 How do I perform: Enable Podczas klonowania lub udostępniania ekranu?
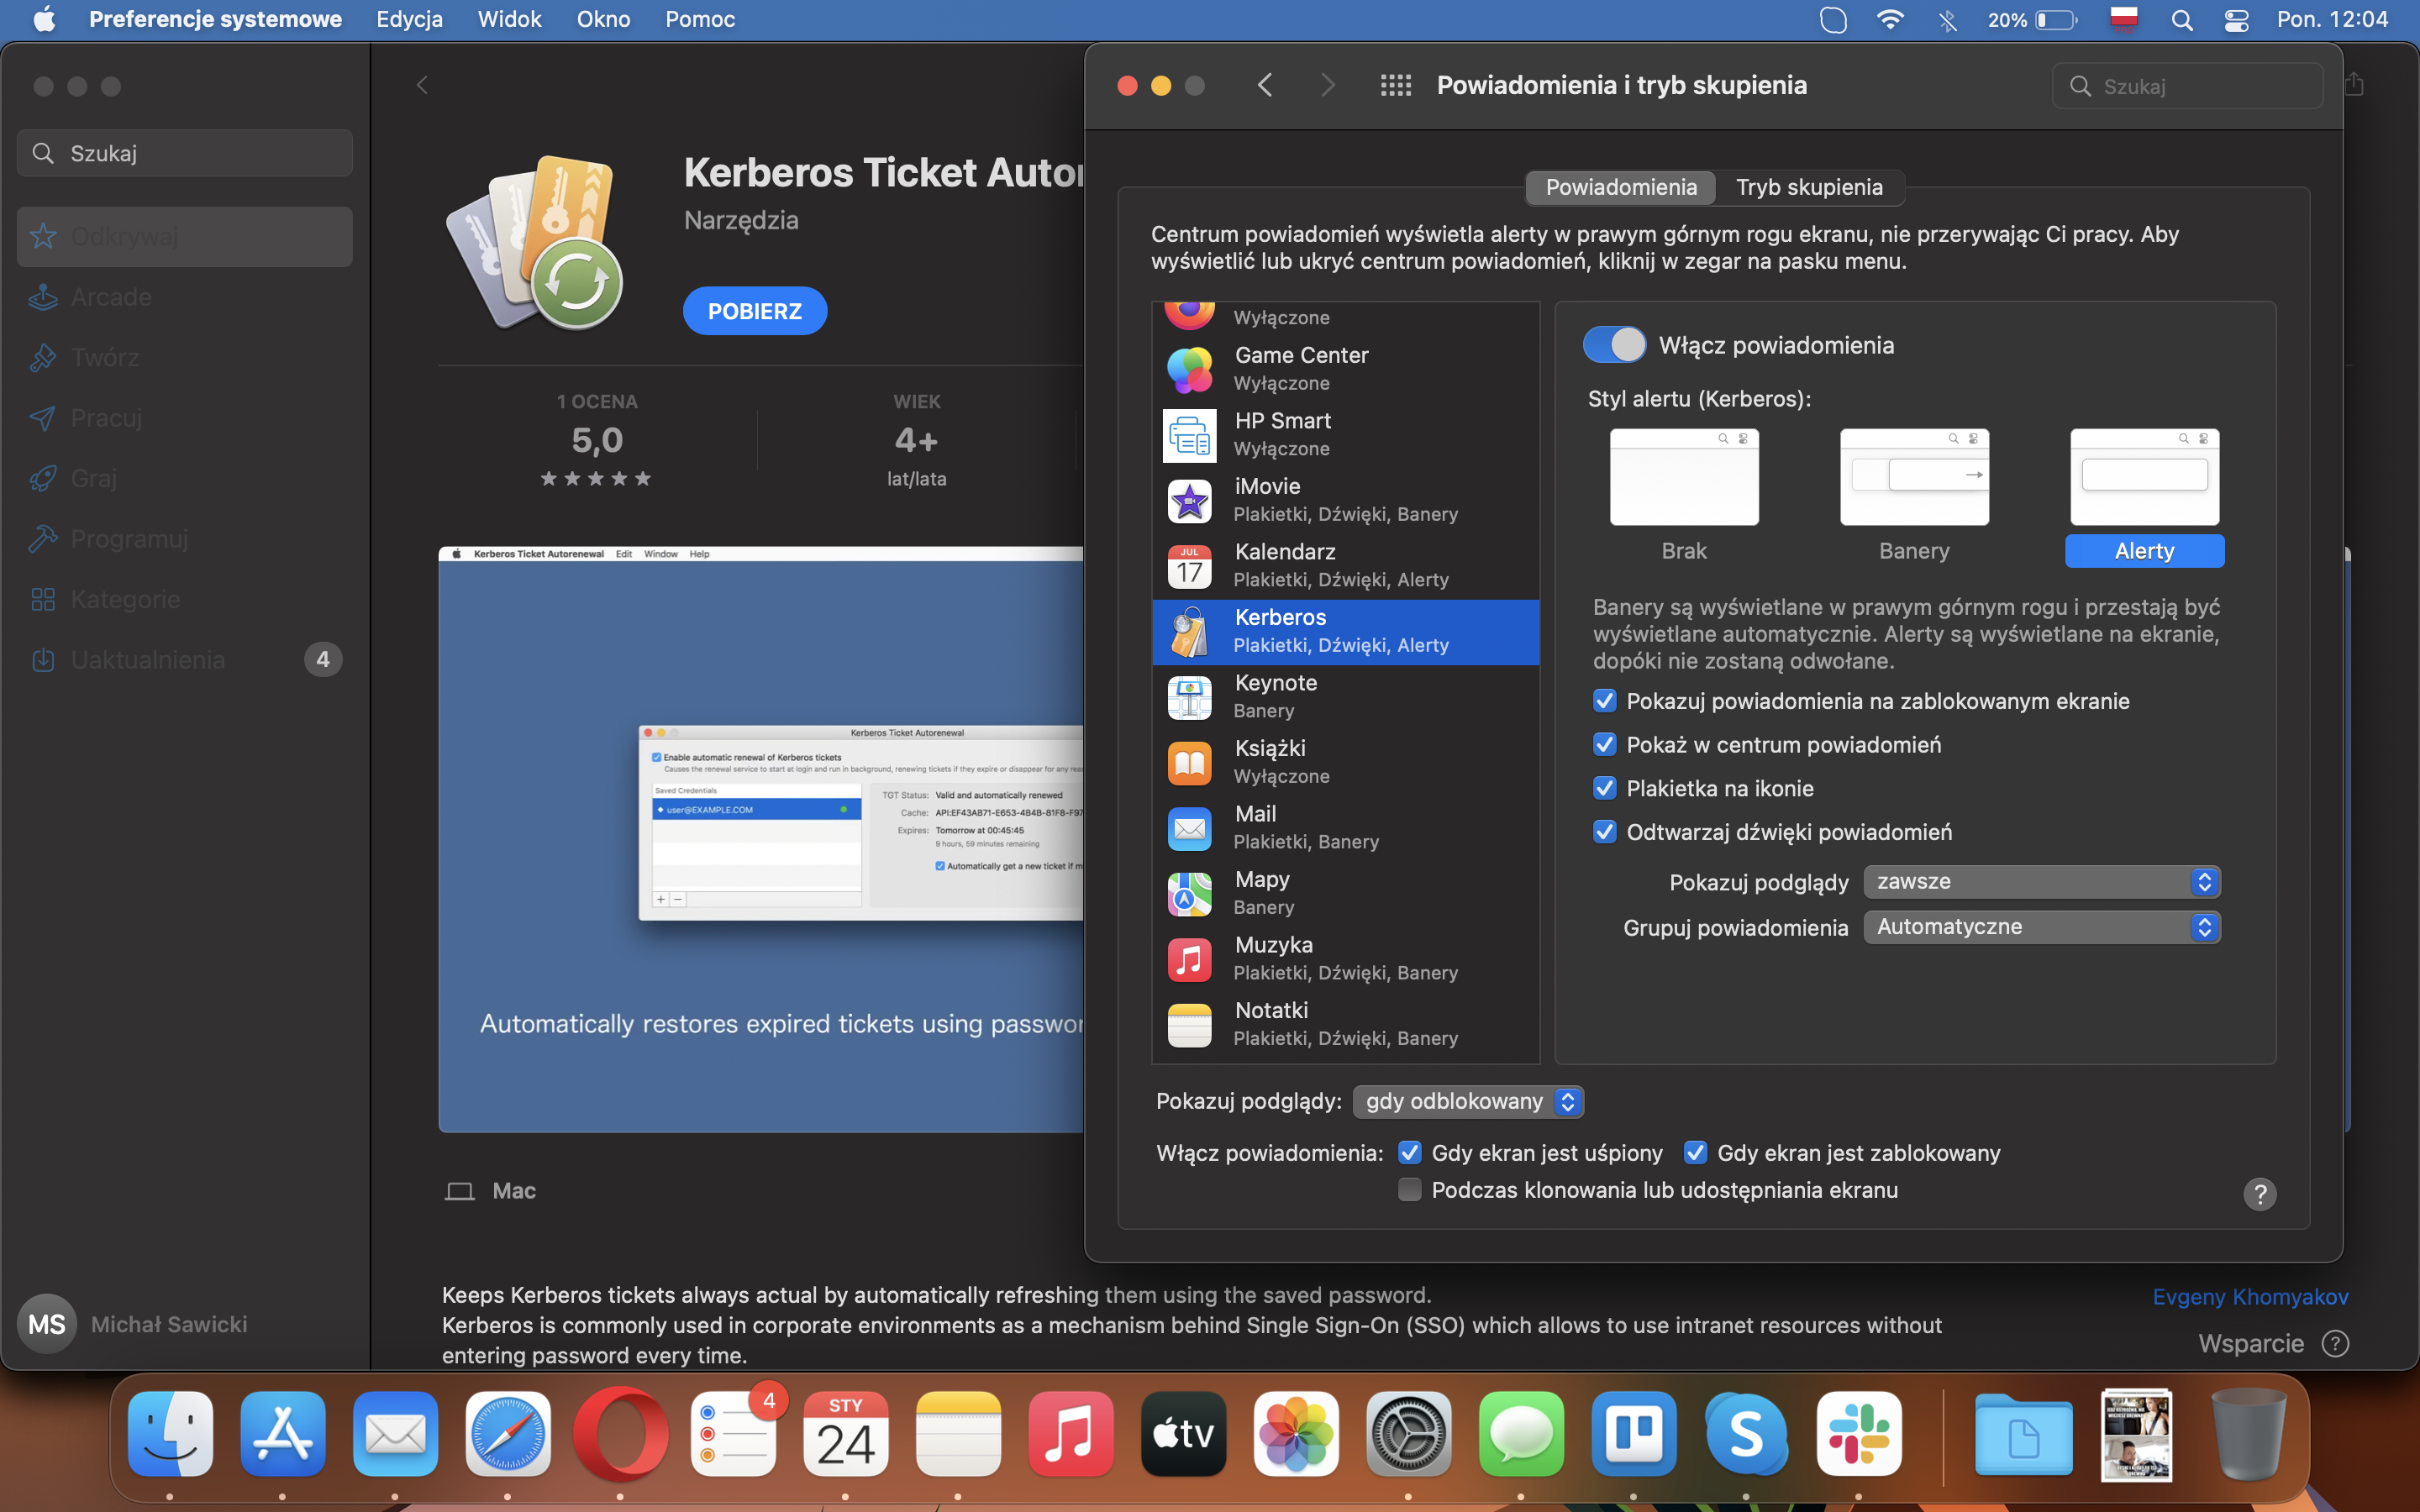point(1409,1190)
